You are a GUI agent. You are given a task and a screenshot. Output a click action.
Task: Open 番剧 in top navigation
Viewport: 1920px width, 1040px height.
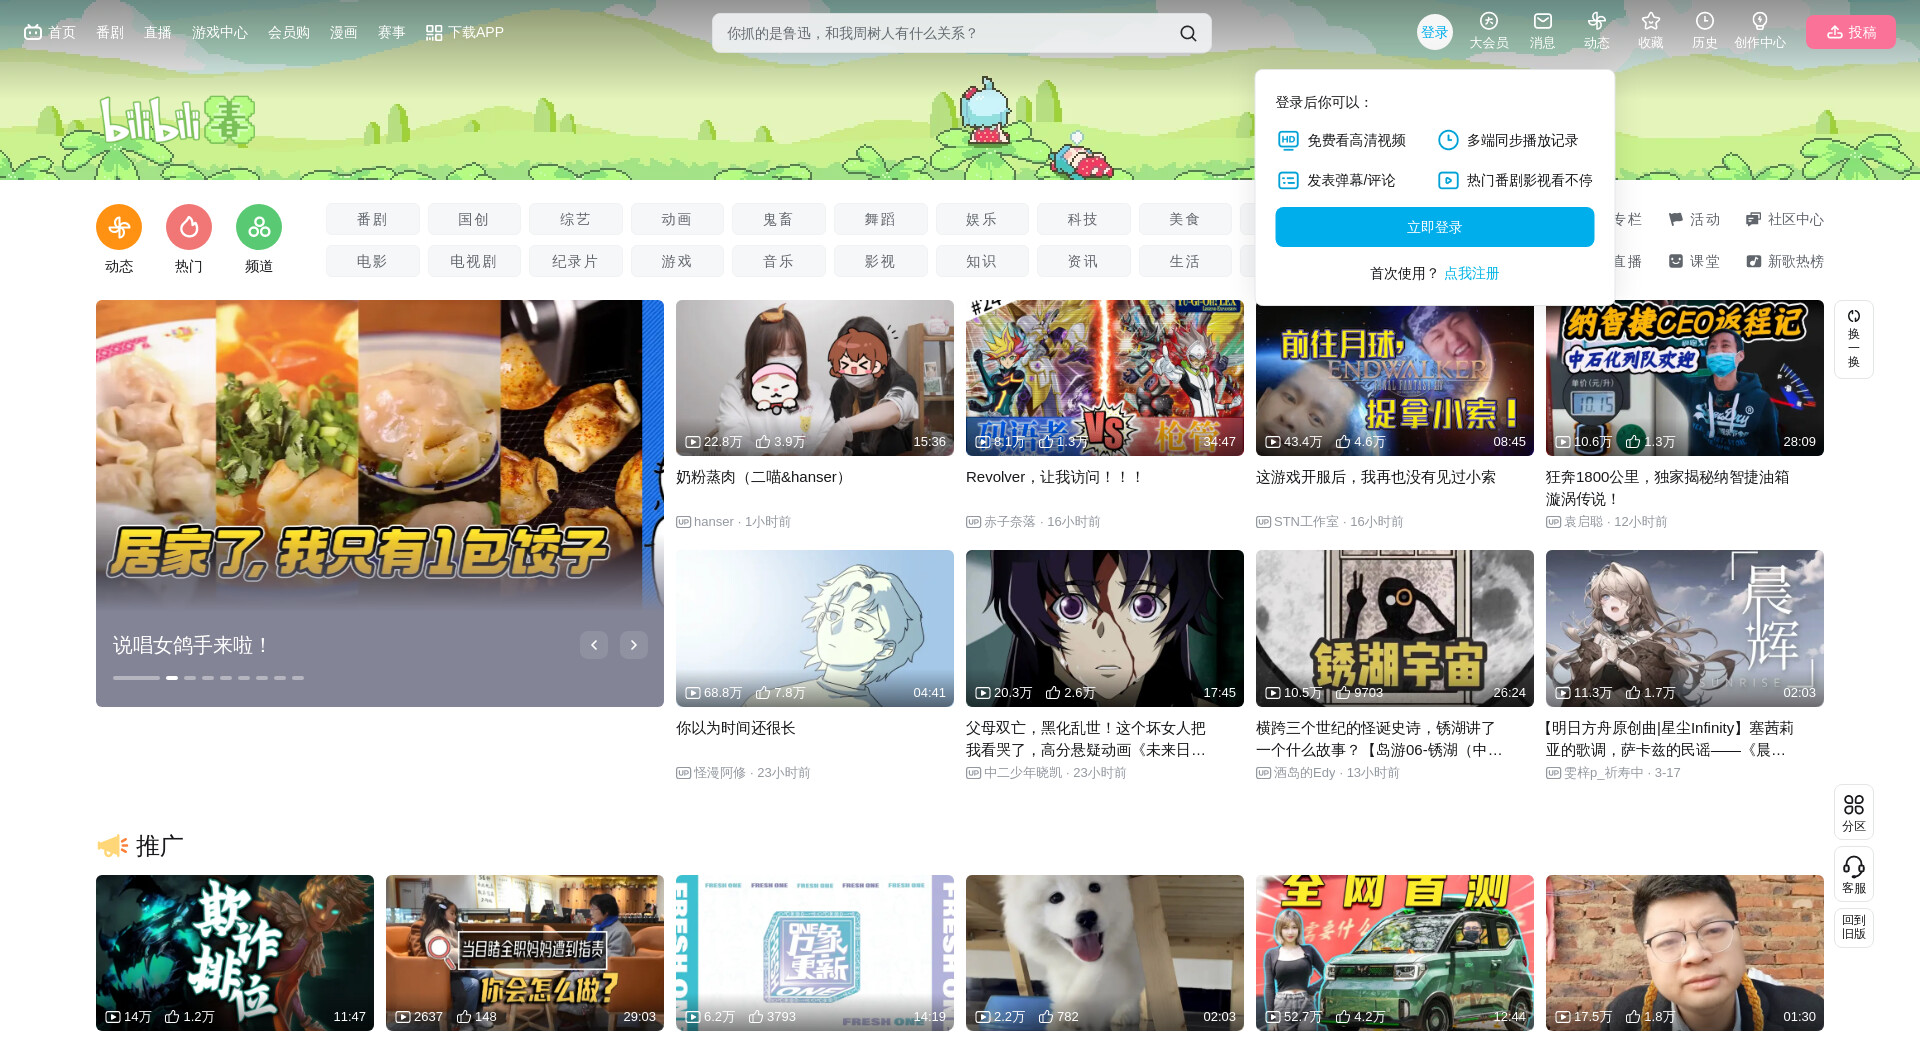coord(110,32)
